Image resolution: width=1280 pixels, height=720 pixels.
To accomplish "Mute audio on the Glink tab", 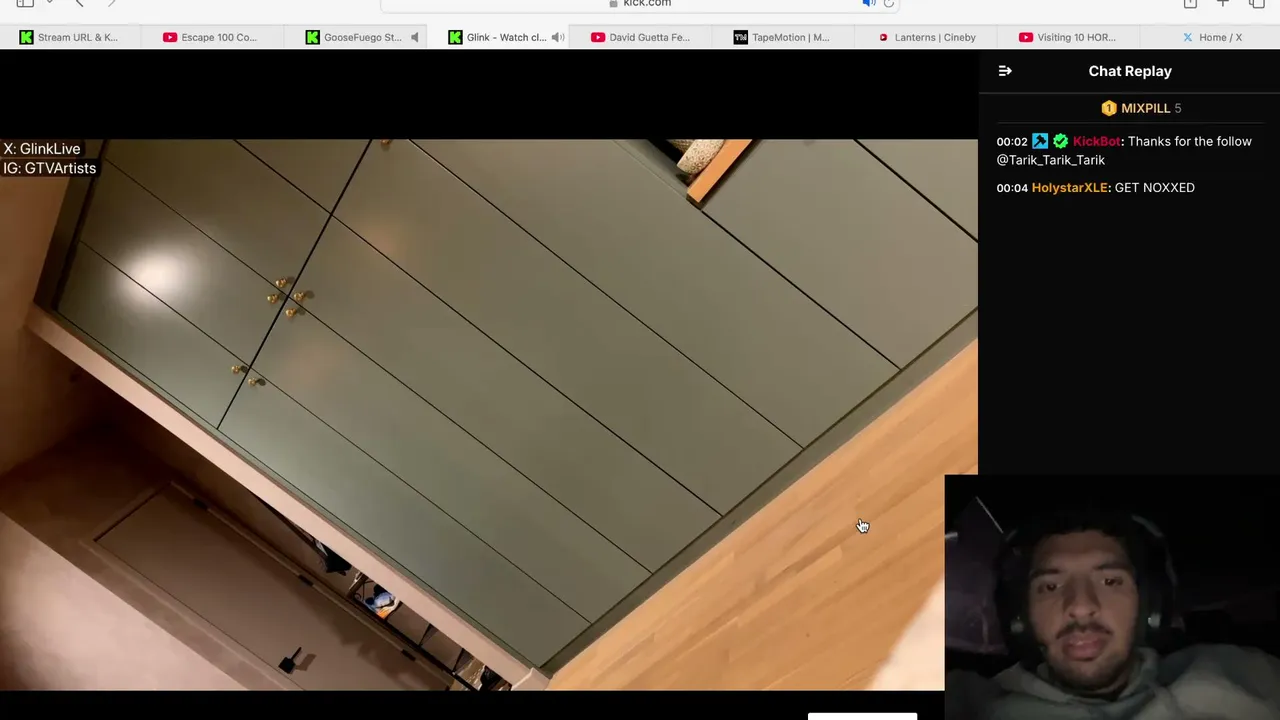I will pyautogui.click(x=558, y=37).
